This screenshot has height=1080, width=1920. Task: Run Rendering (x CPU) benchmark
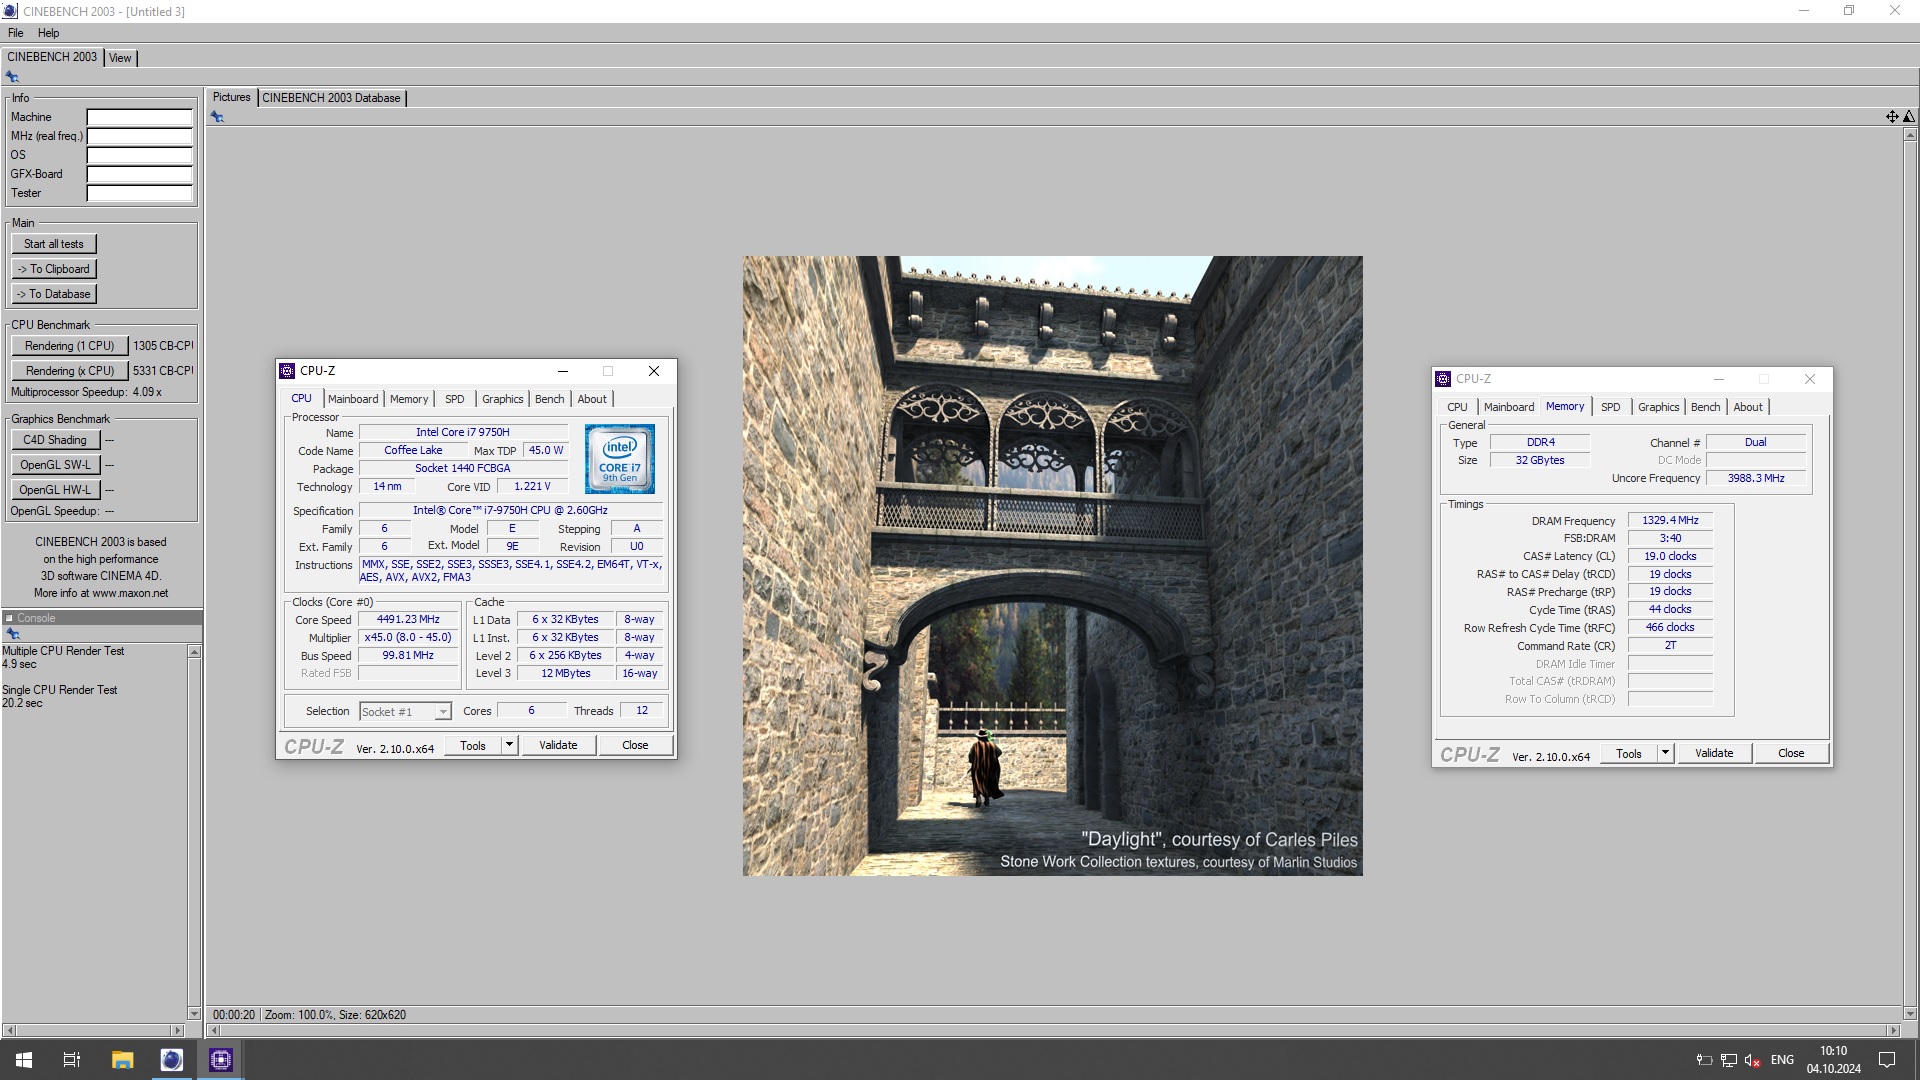70,371
